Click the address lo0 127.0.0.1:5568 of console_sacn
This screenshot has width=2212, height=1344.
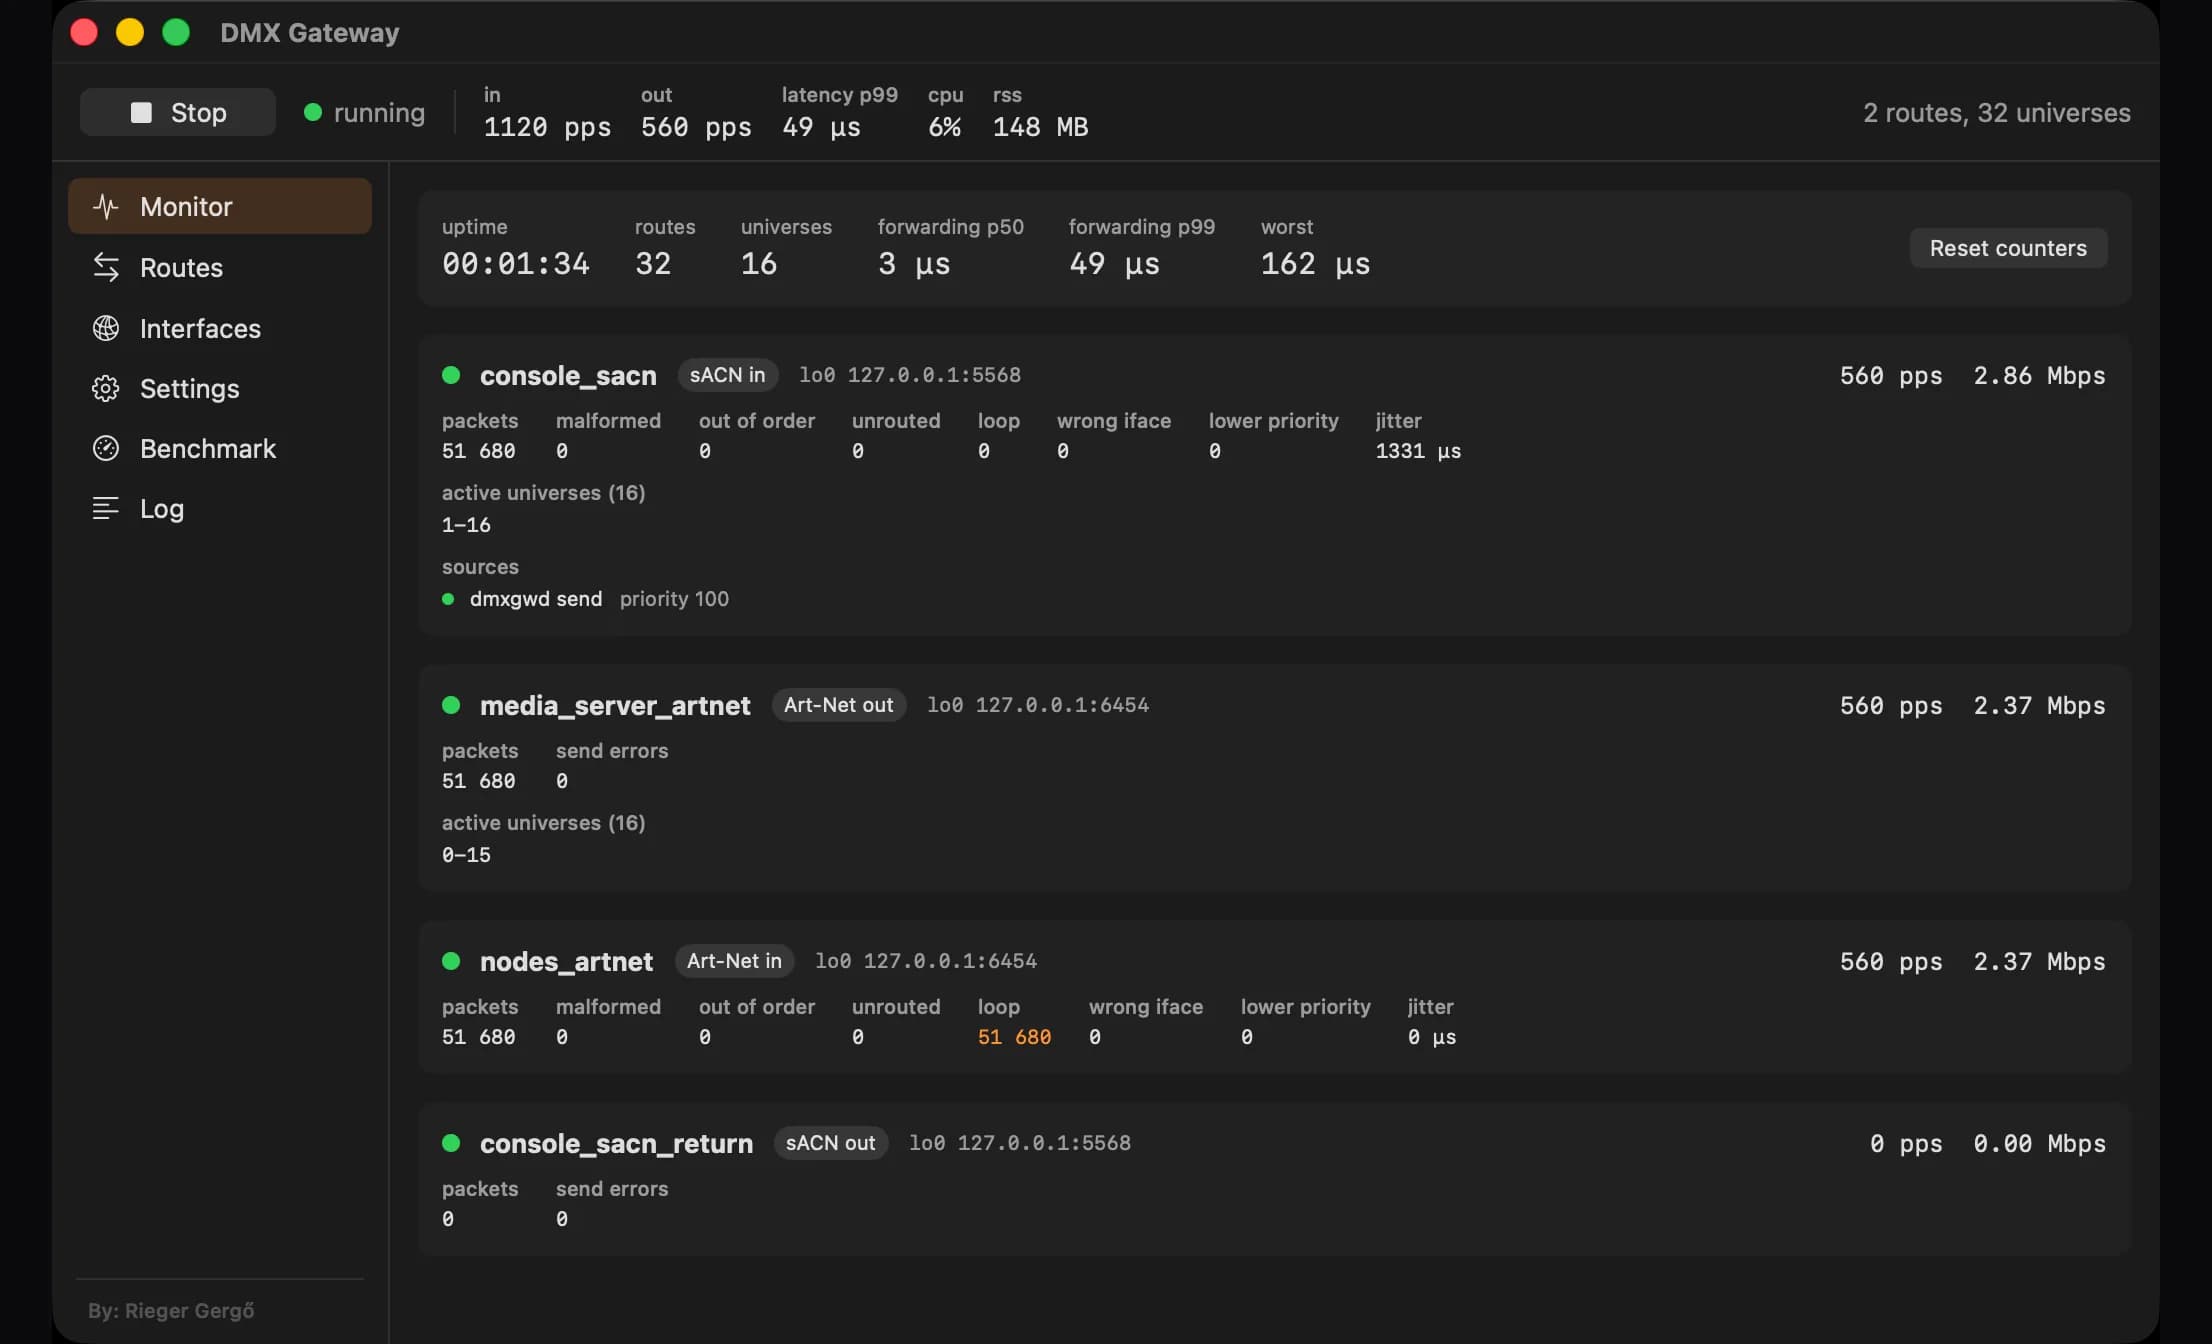(x=910, y=375)
